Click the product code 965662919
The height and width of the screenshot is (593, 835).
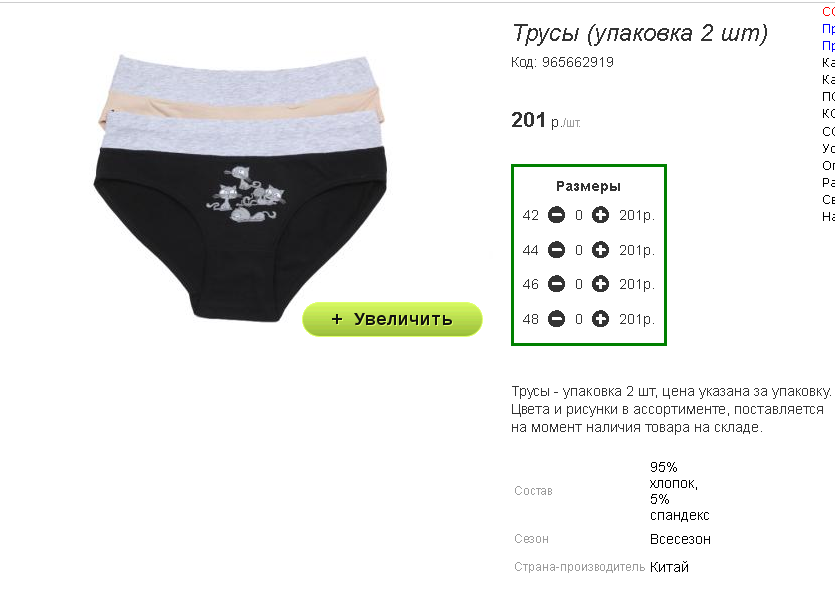(578, 62)
